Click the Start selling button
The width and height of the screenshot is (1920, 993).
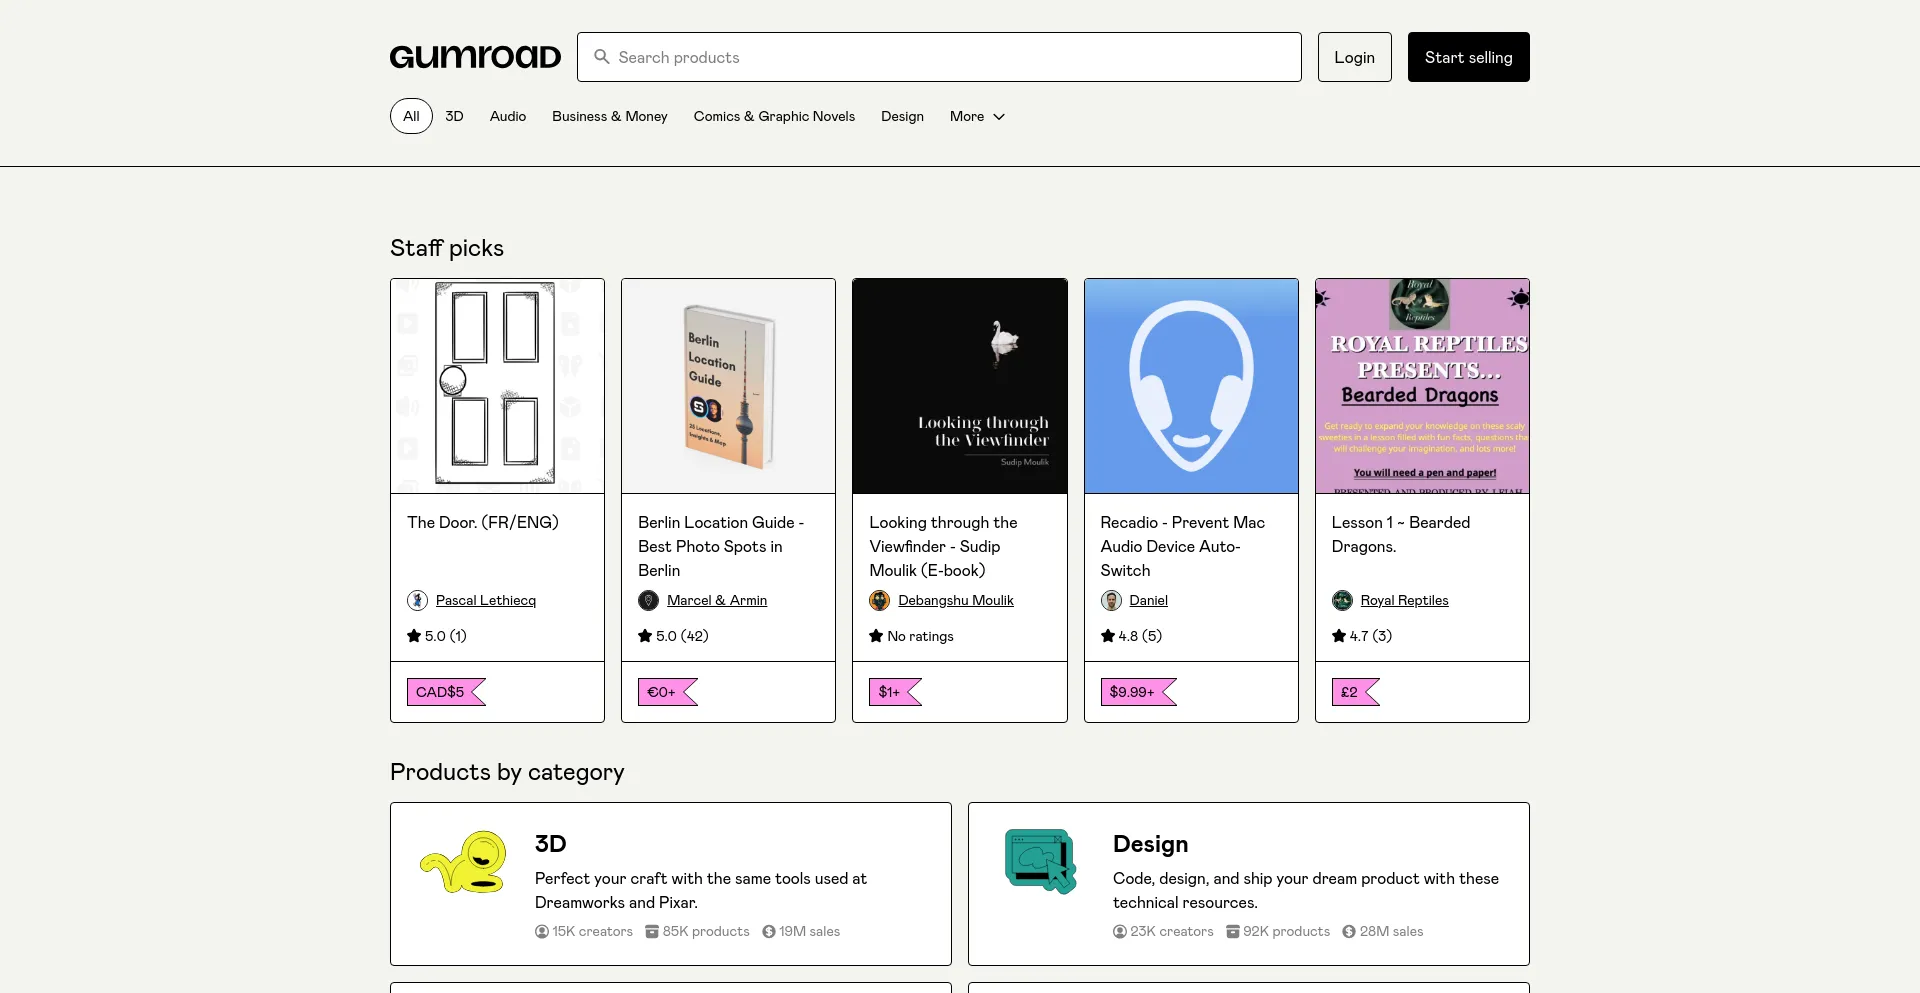point(1468,57)
